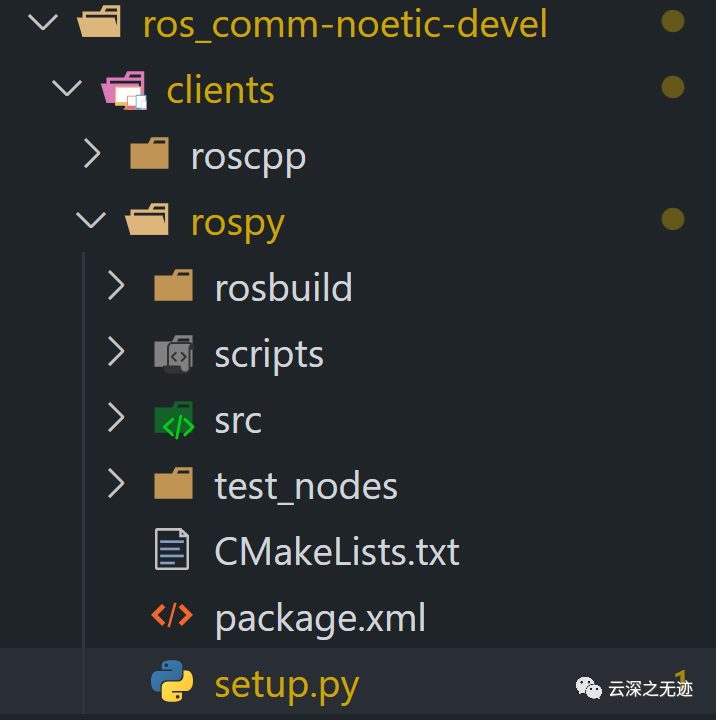Click the gray scripts folder icon

pos(174,354)
